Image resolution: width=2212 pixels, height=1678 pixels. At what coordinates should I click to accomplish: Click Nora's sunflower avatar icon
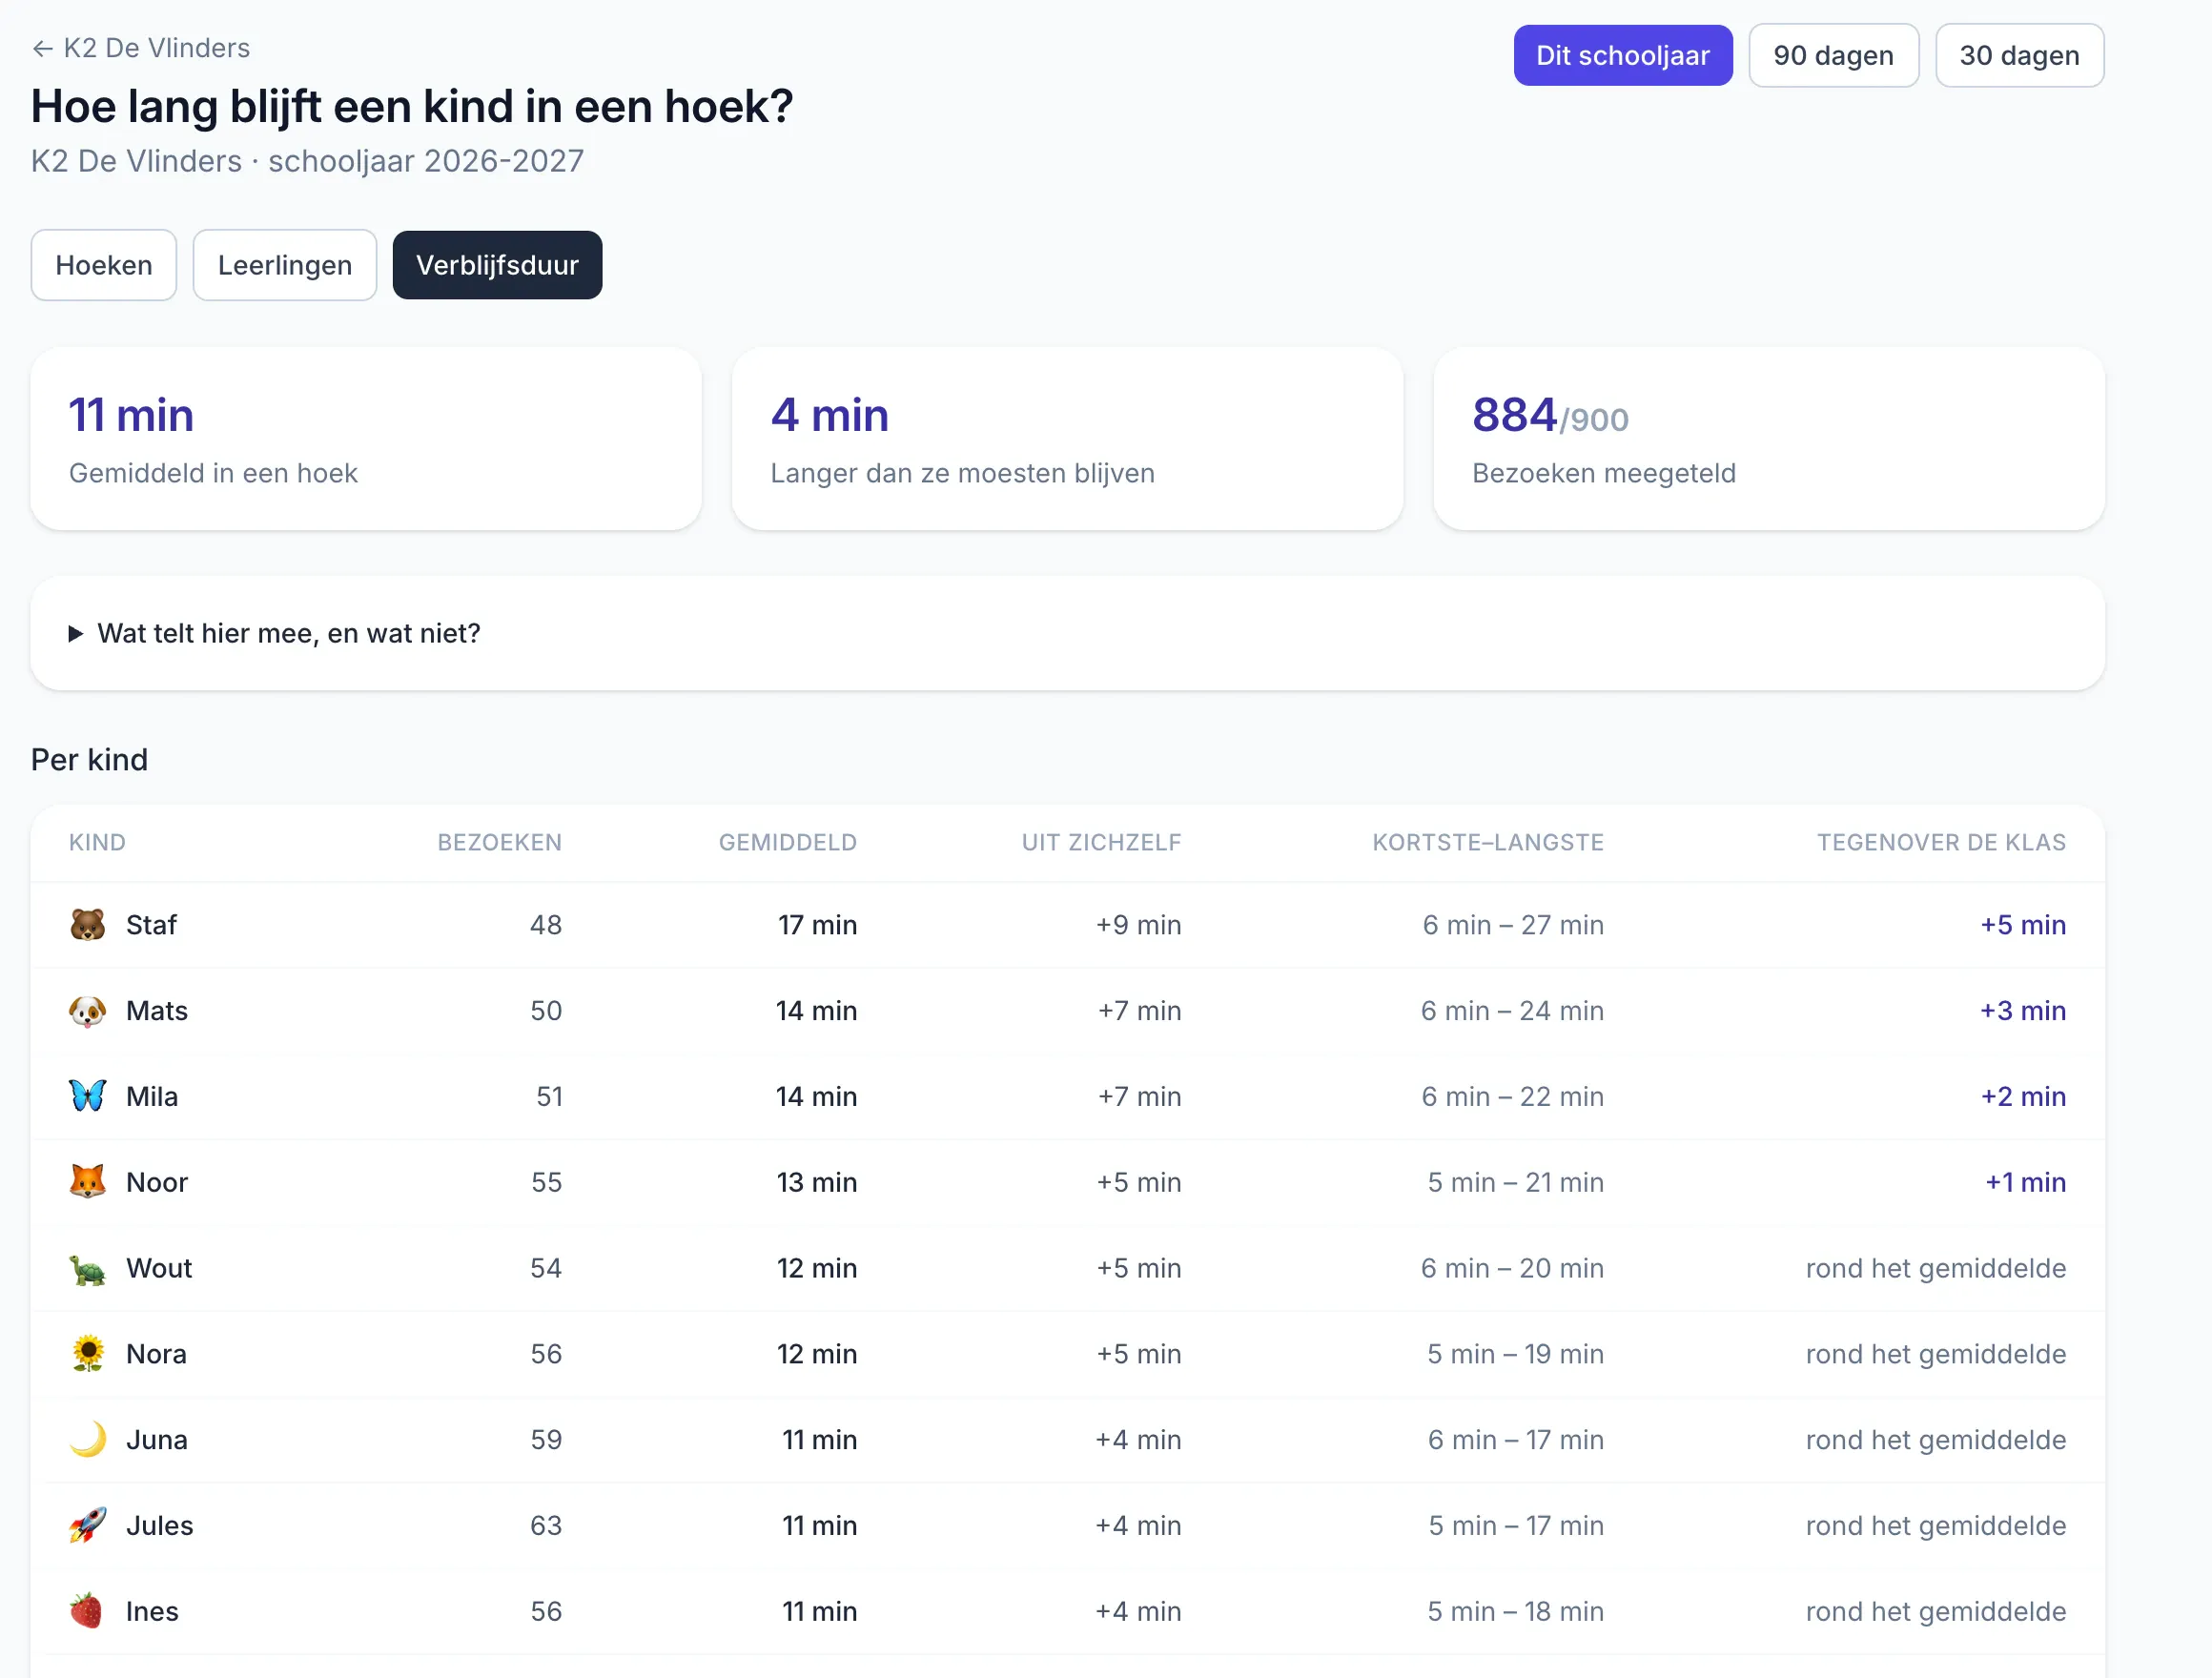click(88, 1354)
